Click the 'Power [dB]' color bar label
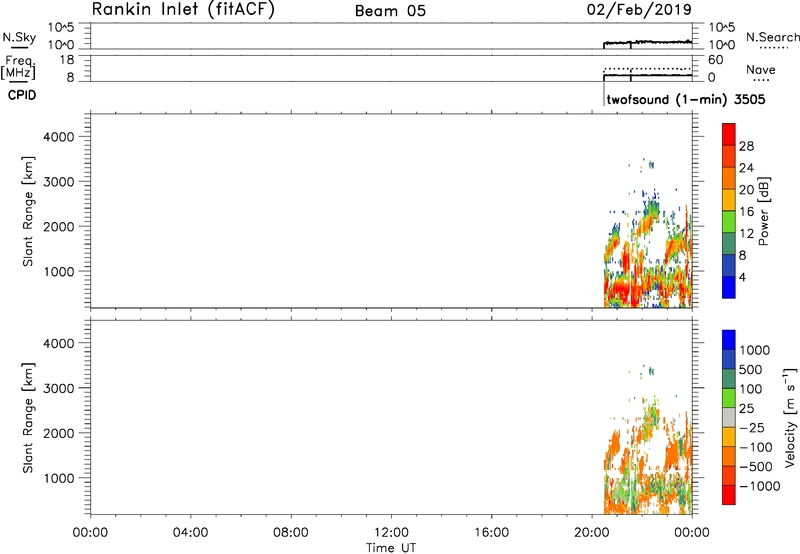The height and width of the screenshot is (554, 800). (764, 211)
